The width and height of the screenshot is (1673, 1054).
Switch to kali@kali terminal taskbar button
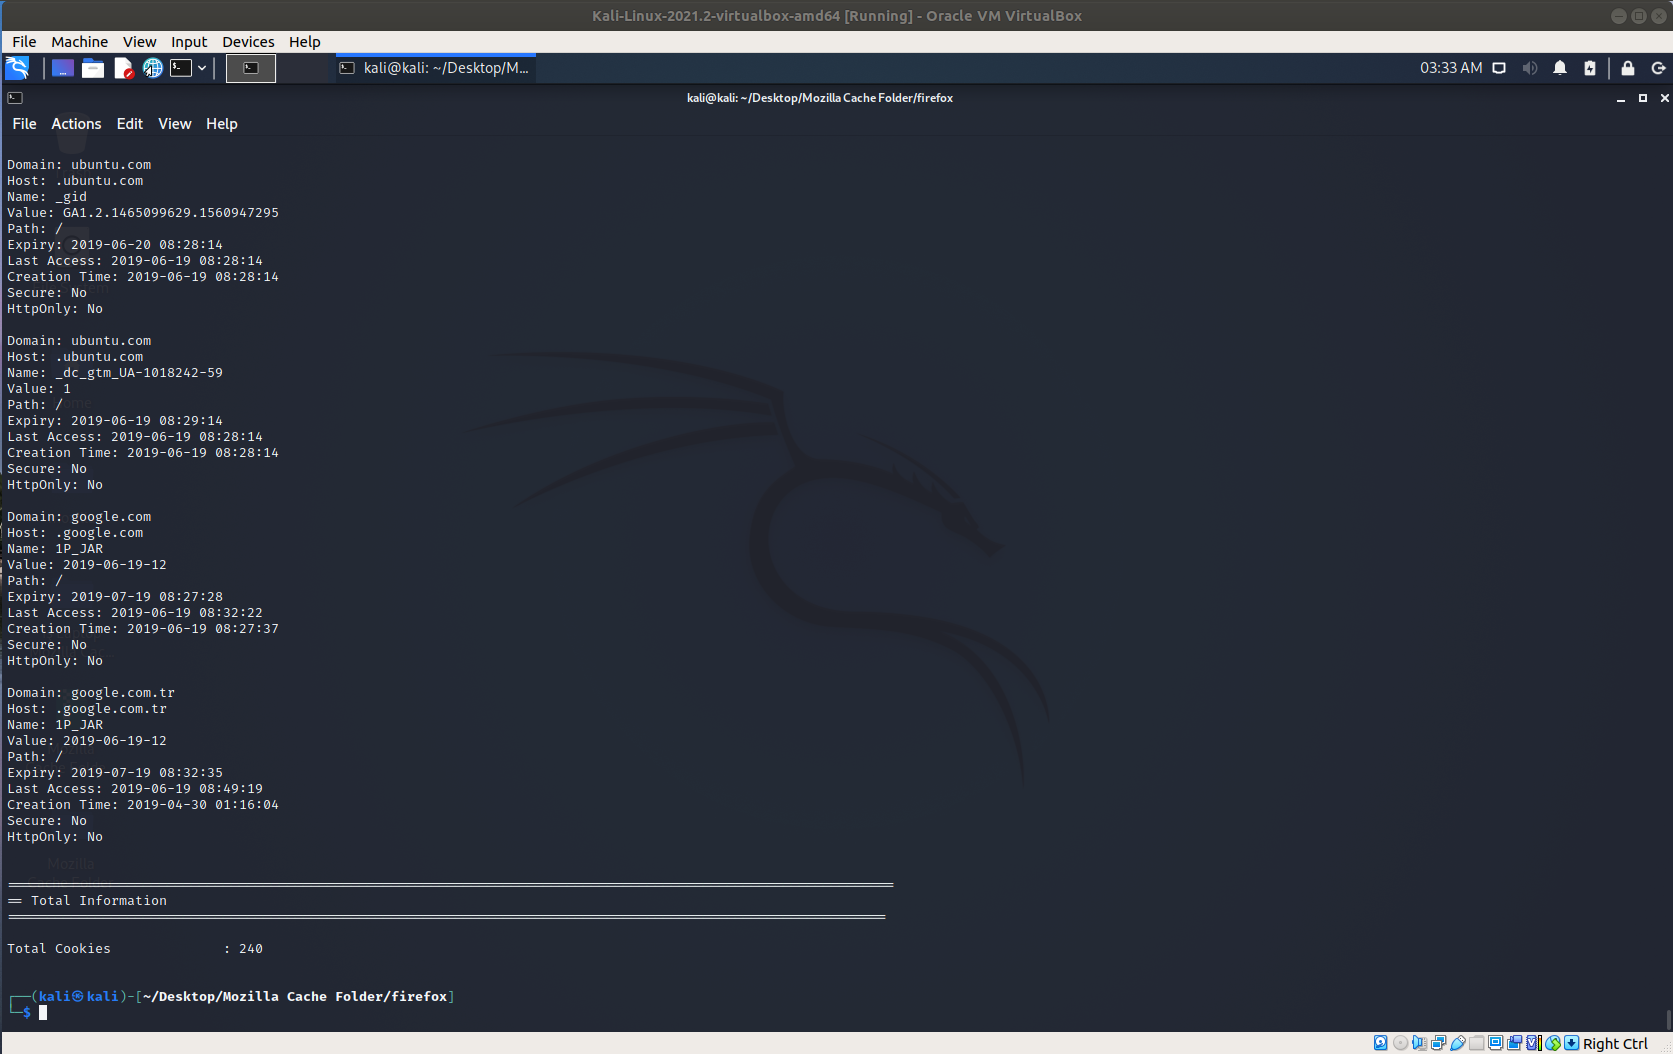(434, 68)
